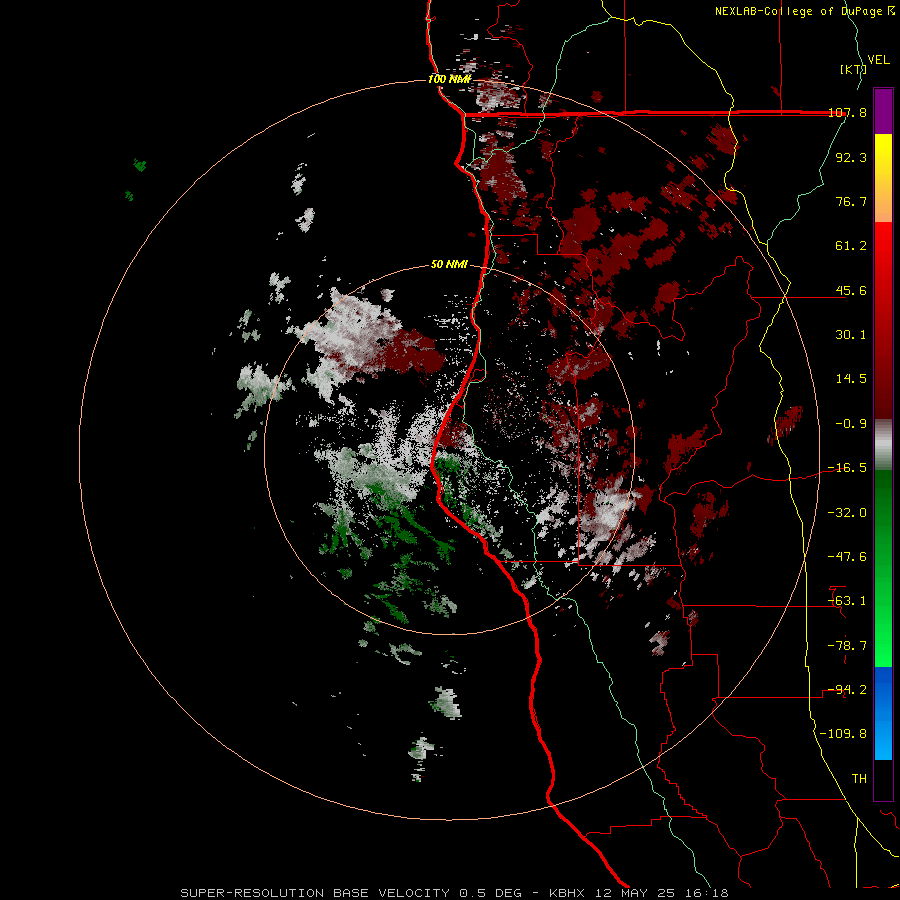Click the 50 NMI range ring label
The image size is (900, 900).
point(449,265)
